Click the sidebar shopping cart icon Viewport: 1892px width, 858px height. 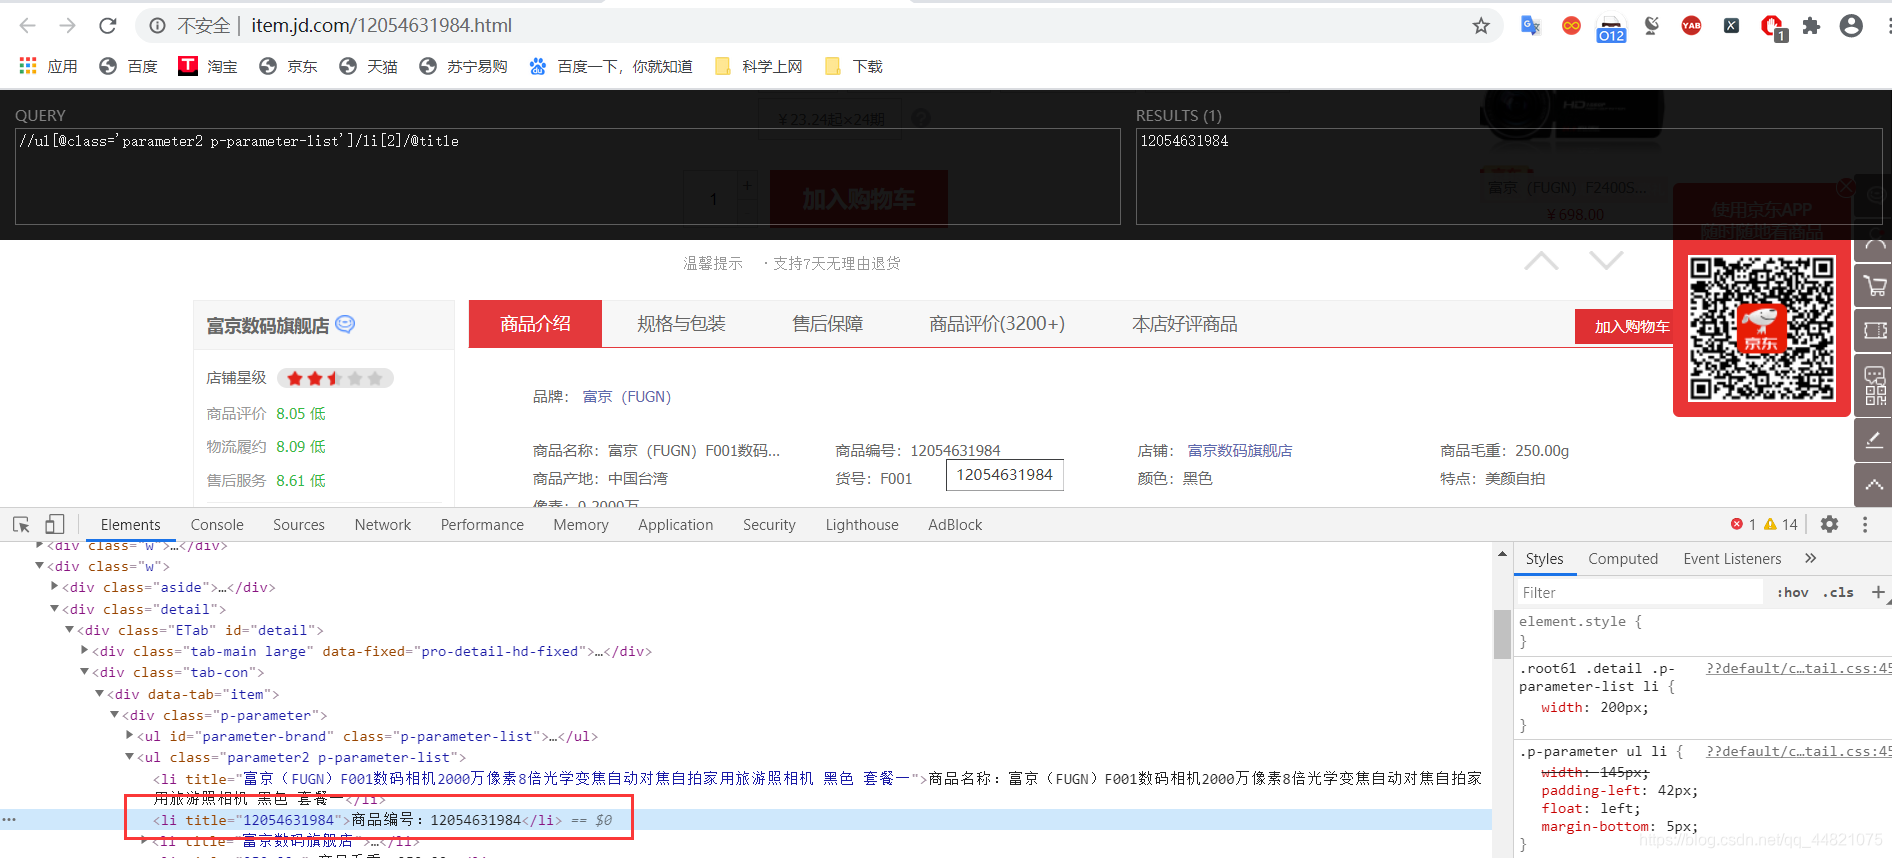point(1875,287)
